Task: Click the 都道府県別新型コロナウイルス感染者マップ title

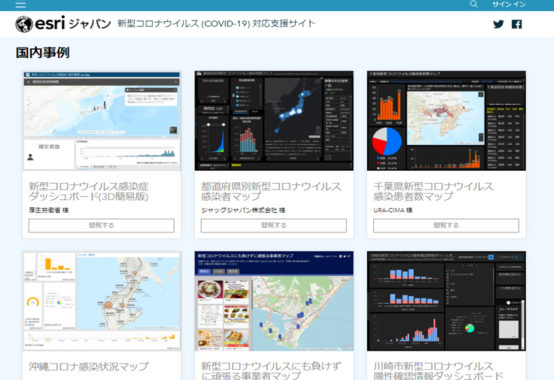Action: (x=271, y=191)
